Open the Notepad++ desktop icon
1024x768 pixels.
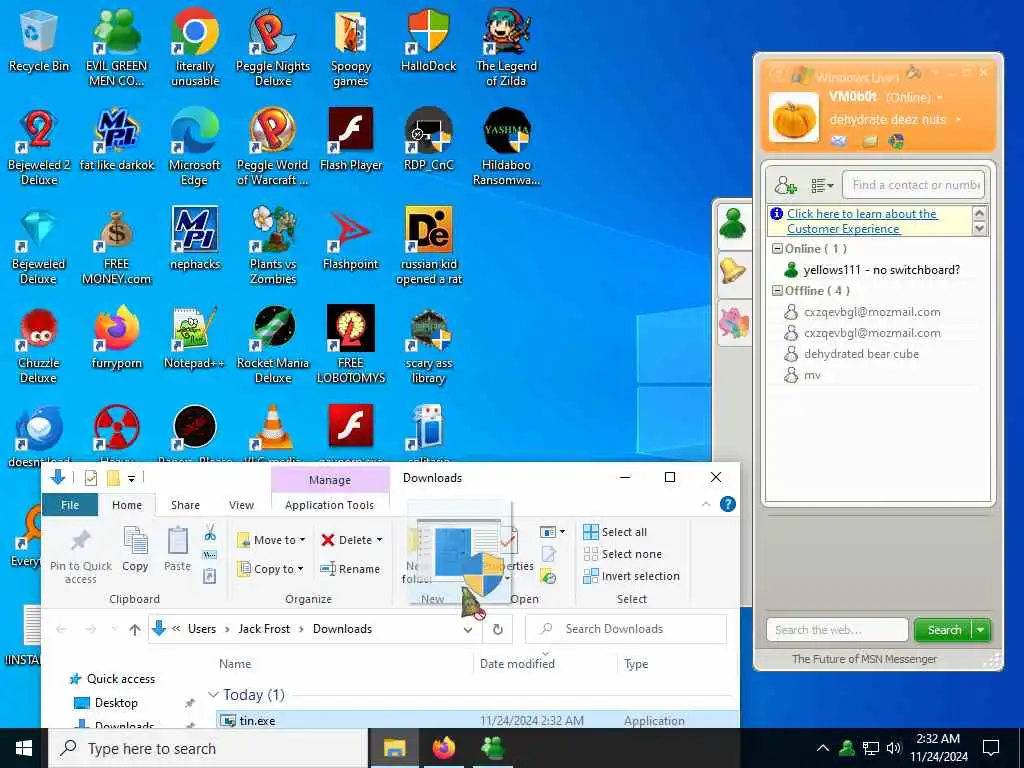tap(195, 338)
